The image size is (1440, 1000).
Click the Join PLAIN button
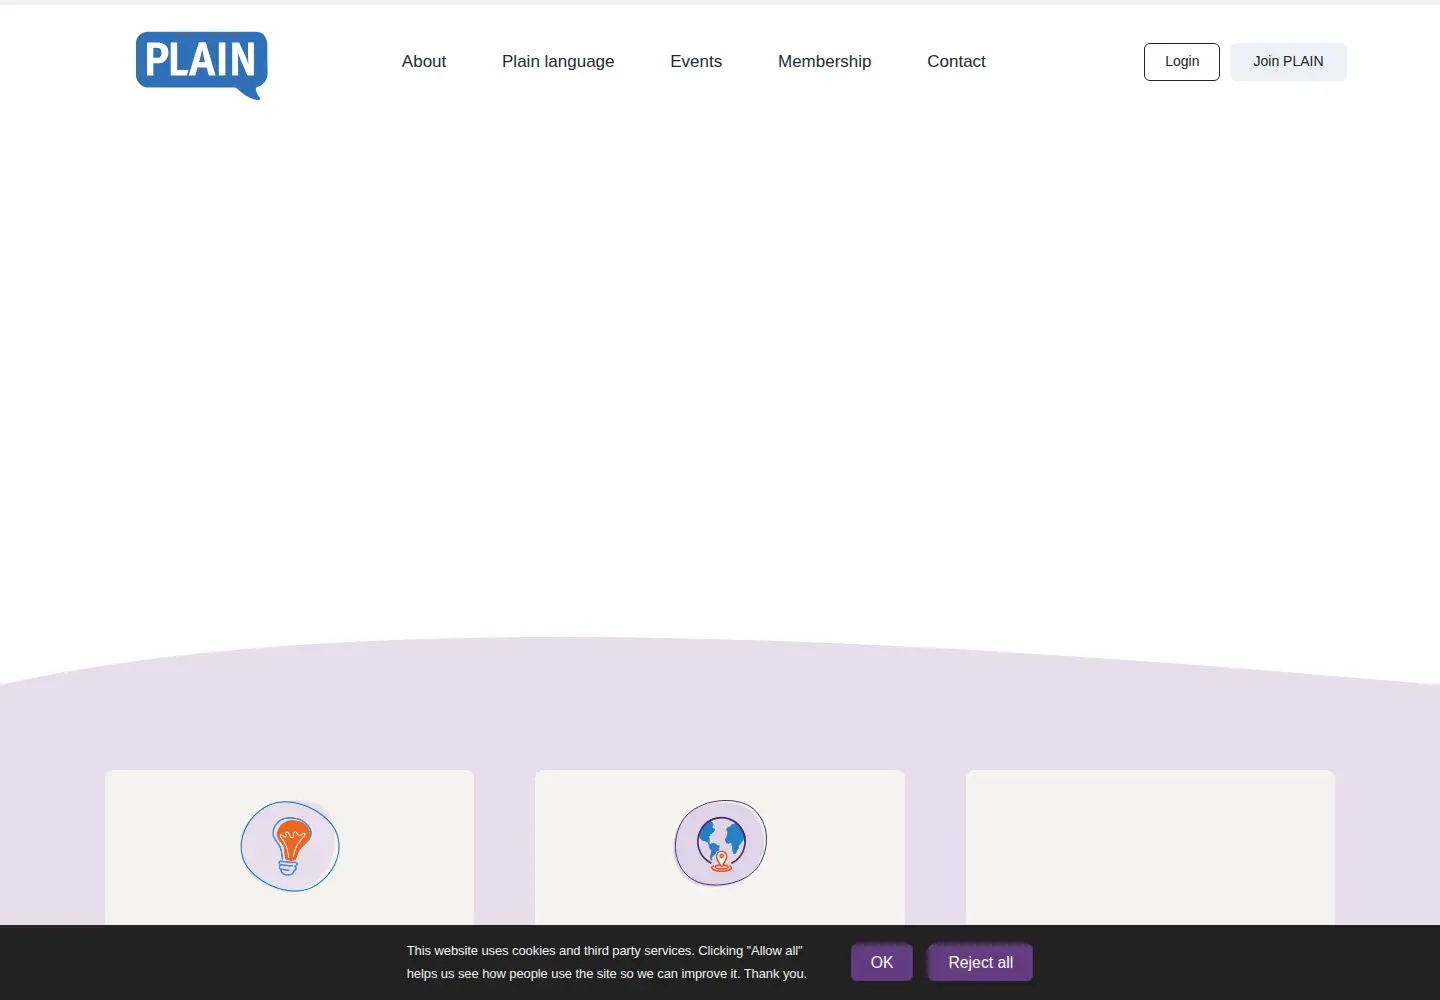tap(1288, 62)
